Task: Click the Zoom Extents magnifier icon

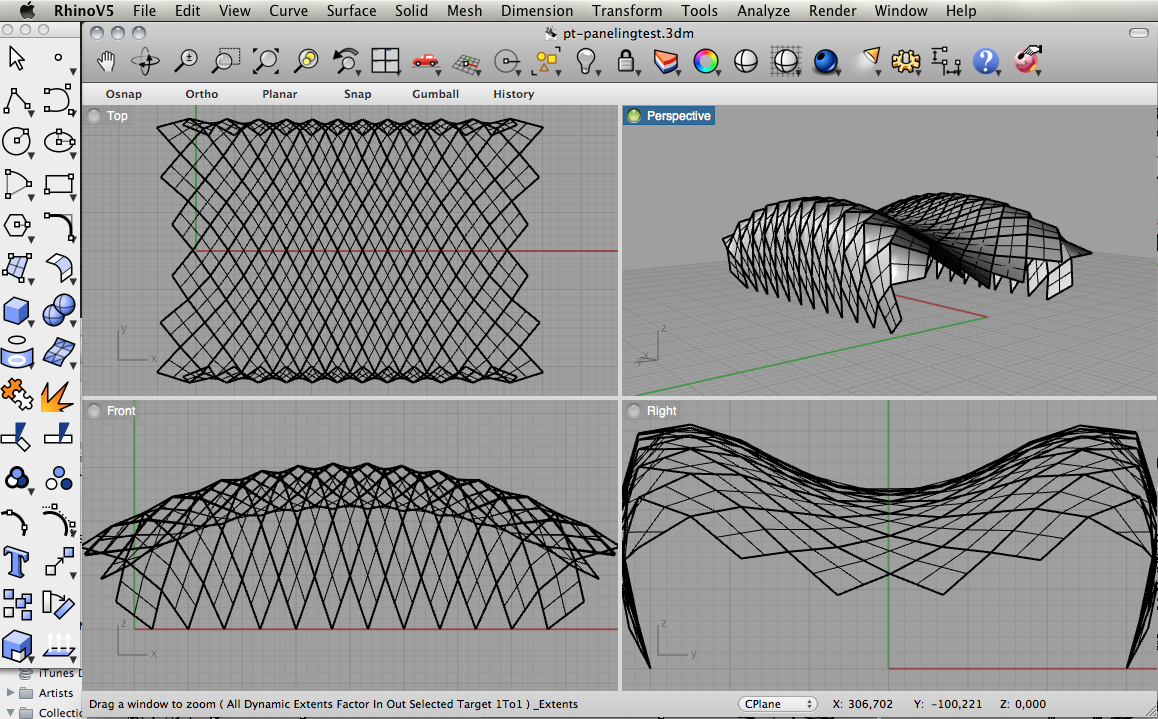Action: coord(266,62)
